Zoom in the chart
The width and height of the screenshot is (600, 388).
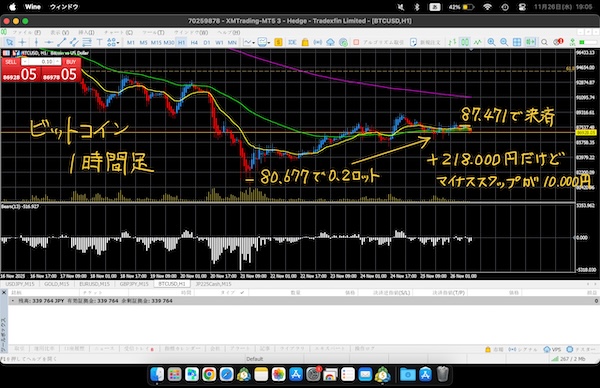click(491, 42)
